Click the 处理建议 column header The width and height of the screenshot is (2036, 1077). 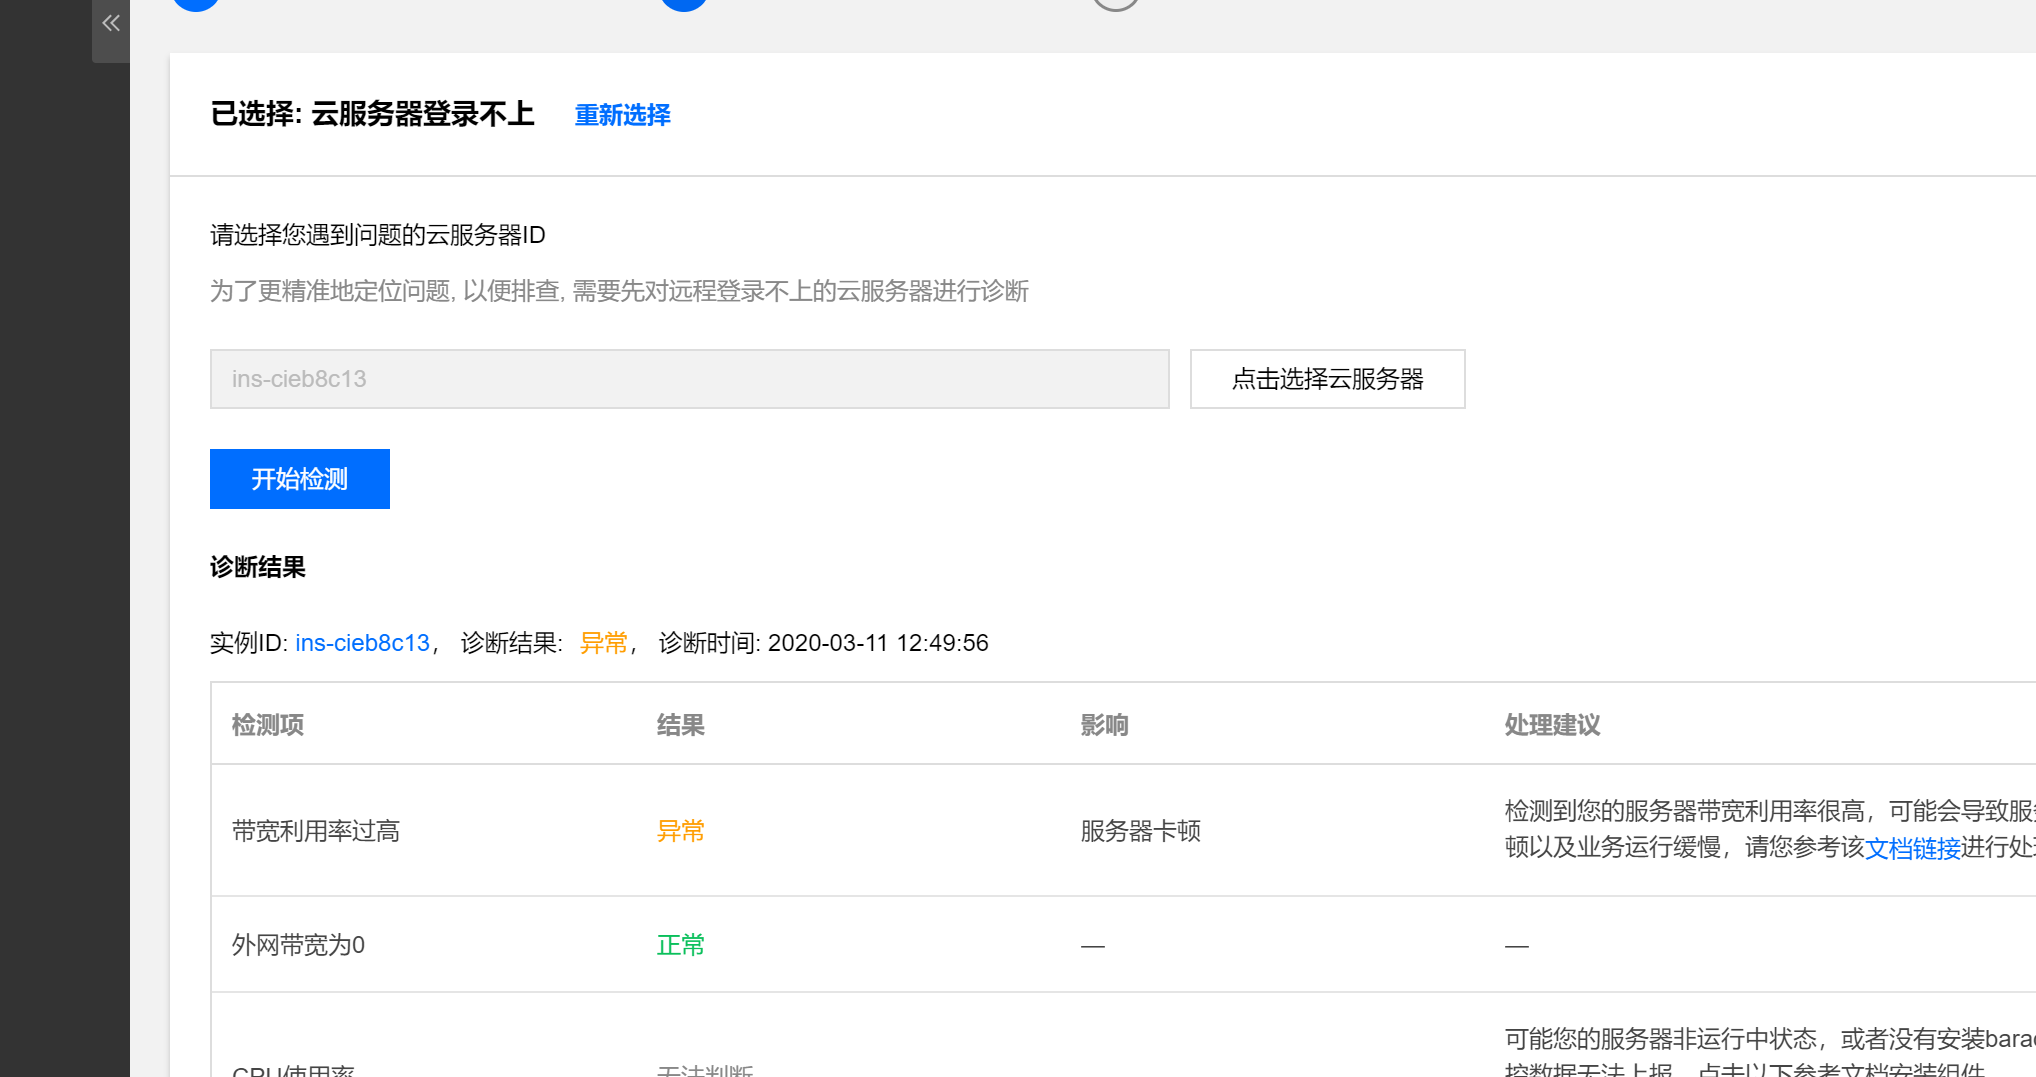(1552, 725)
